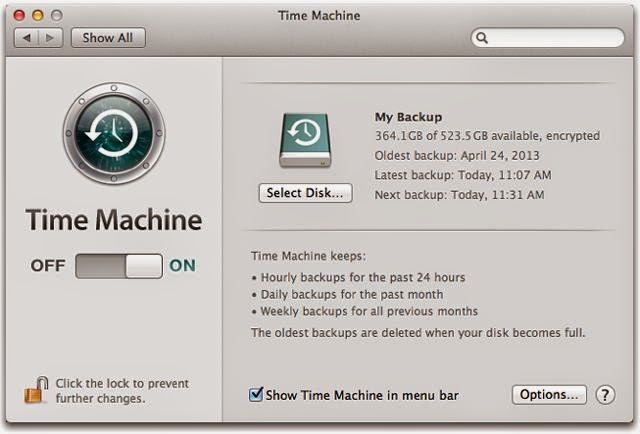Image resolution: width=640 pixels, height=434 pixels.
Task: Close the window with the red button
Action: (x=19, y=16)
